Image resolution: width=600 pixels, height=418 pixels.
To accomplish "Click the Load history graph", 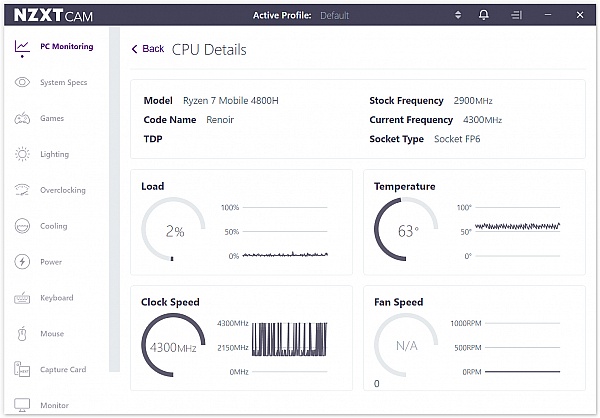I will tap(285, 232).
